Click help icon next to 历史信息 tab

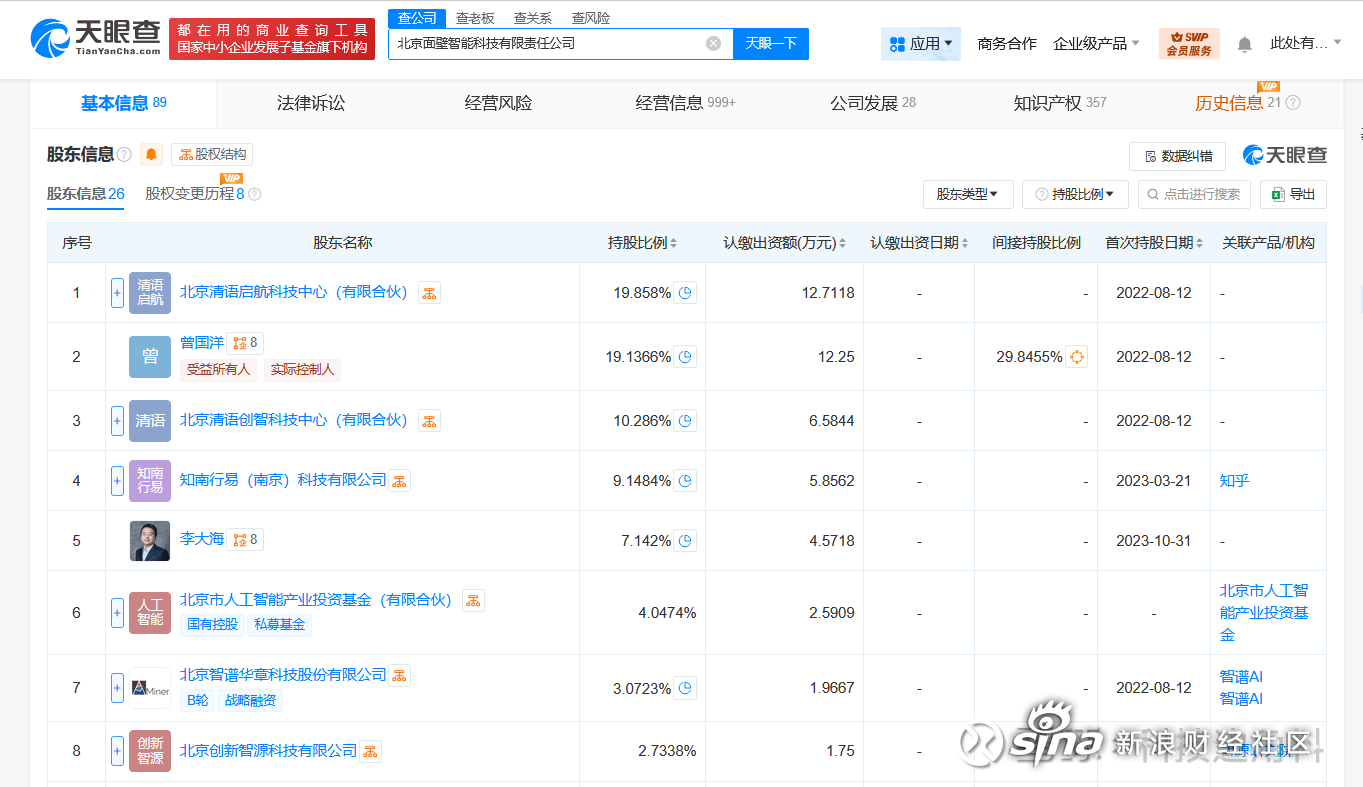(1293, 103)
